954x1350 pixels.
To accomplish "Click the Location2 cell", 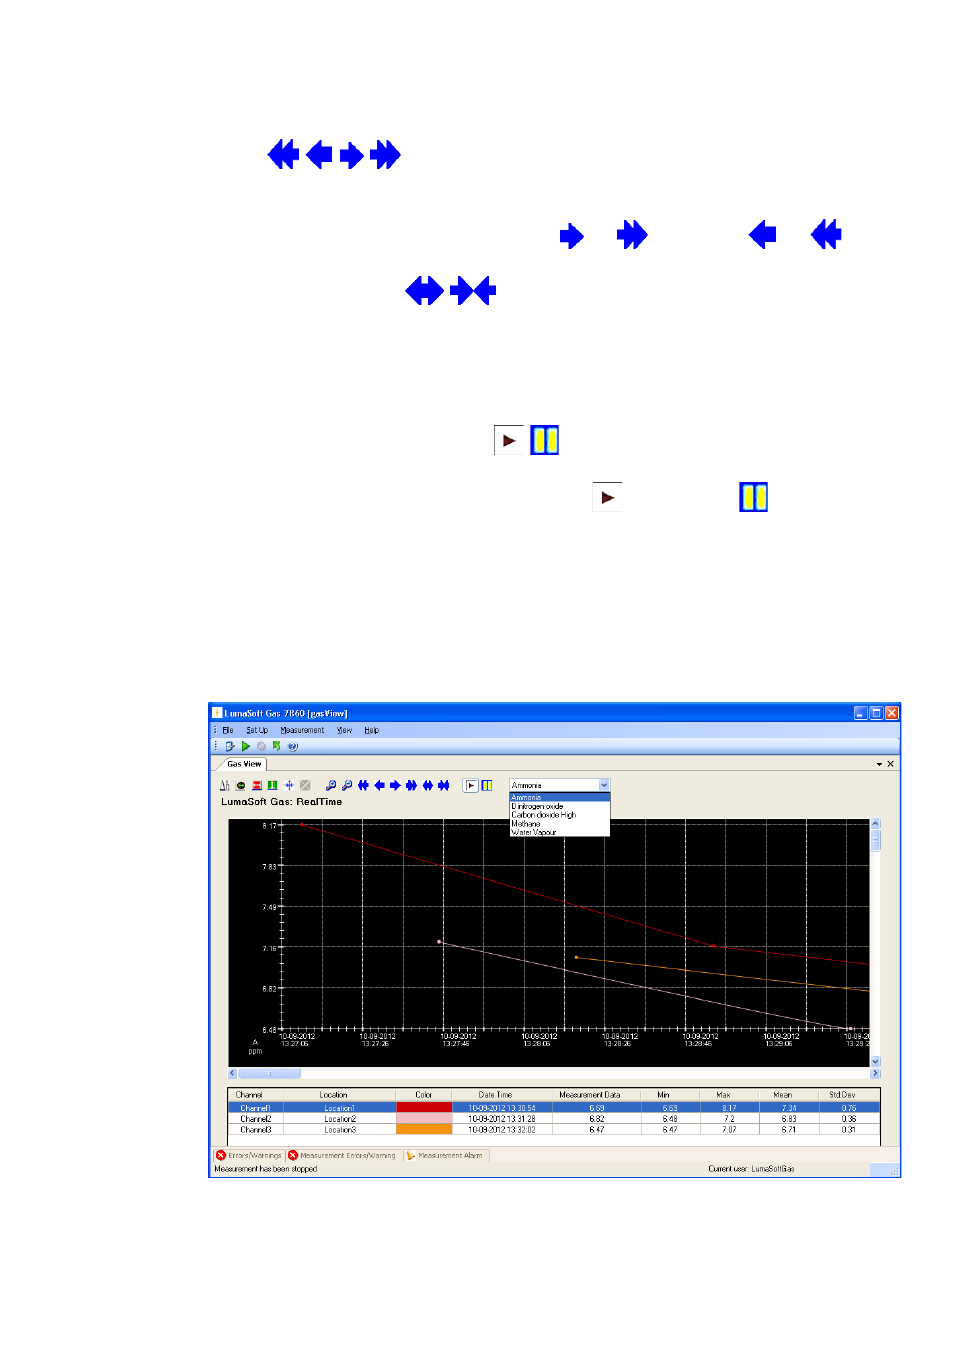I will pos(340,1119).
